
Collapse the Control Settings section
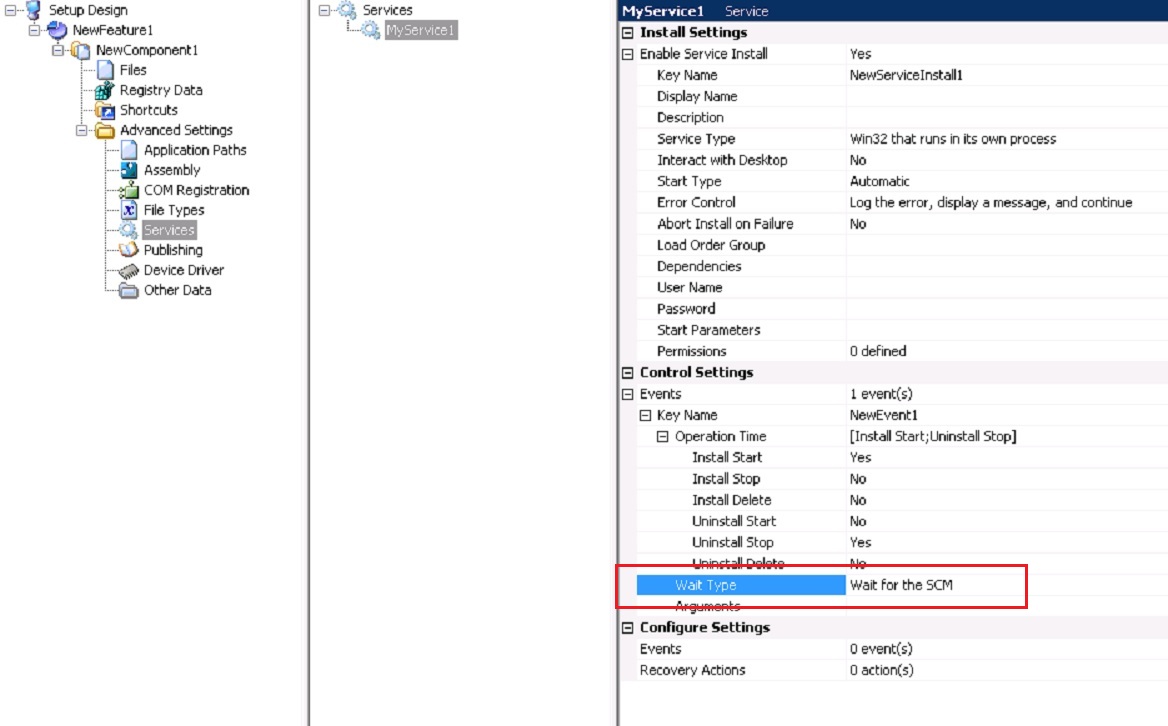tap(627, 373)
